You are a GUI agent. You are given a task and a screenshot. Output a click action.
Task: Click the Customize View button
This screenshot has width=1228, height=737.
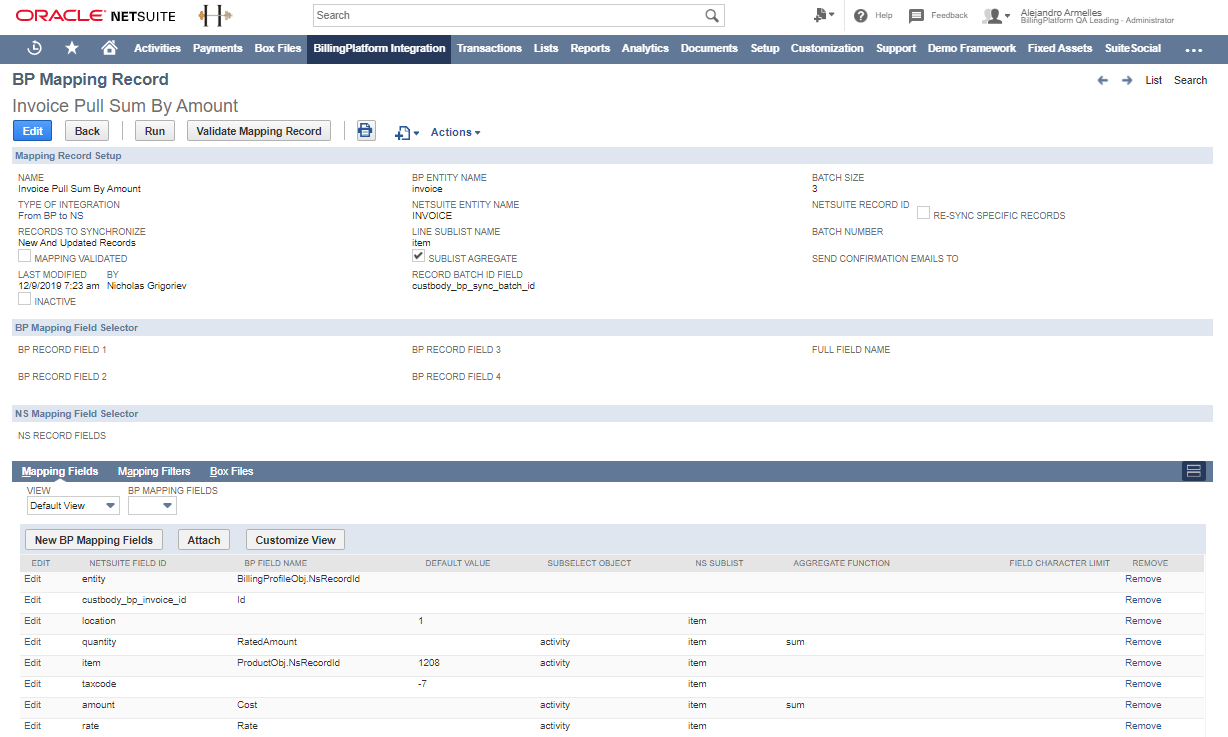(295, 540)
